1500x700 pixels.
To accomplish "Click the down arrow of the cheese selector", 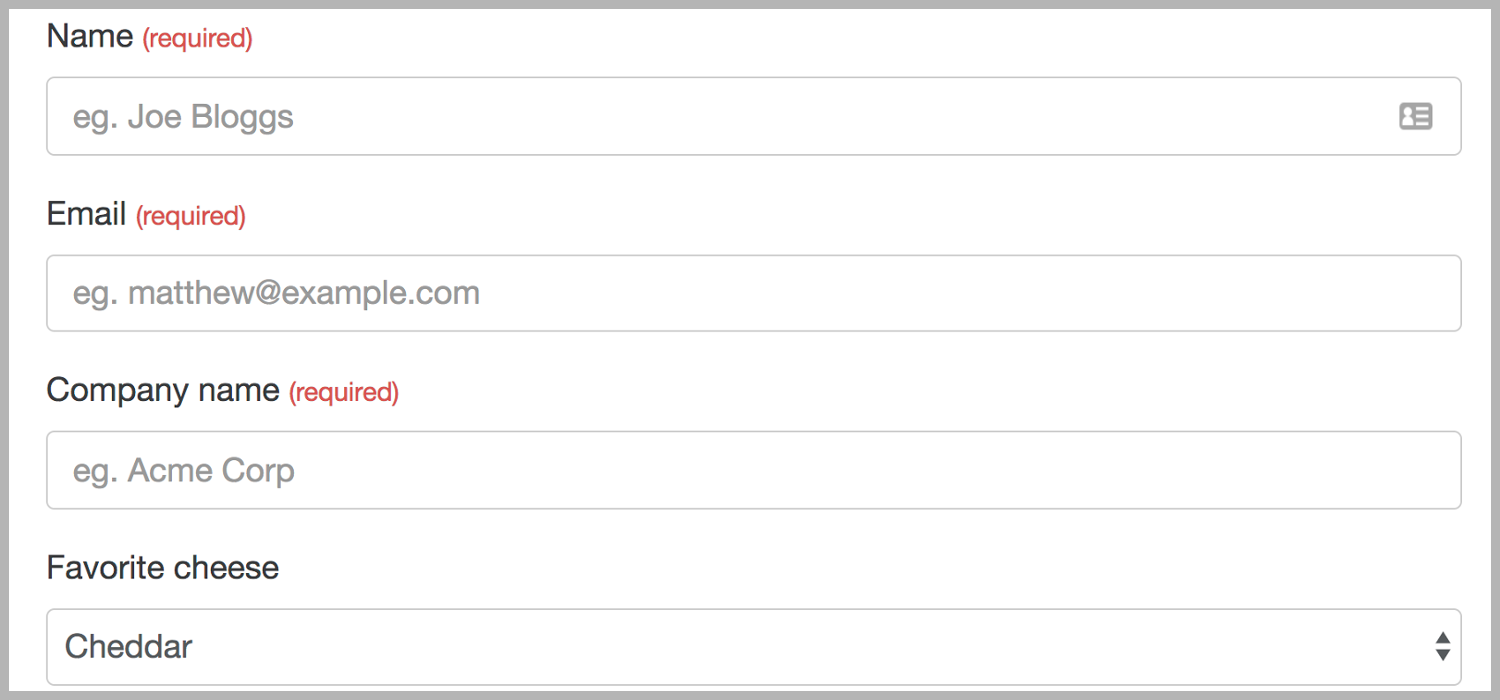I will click(1442, 655).
